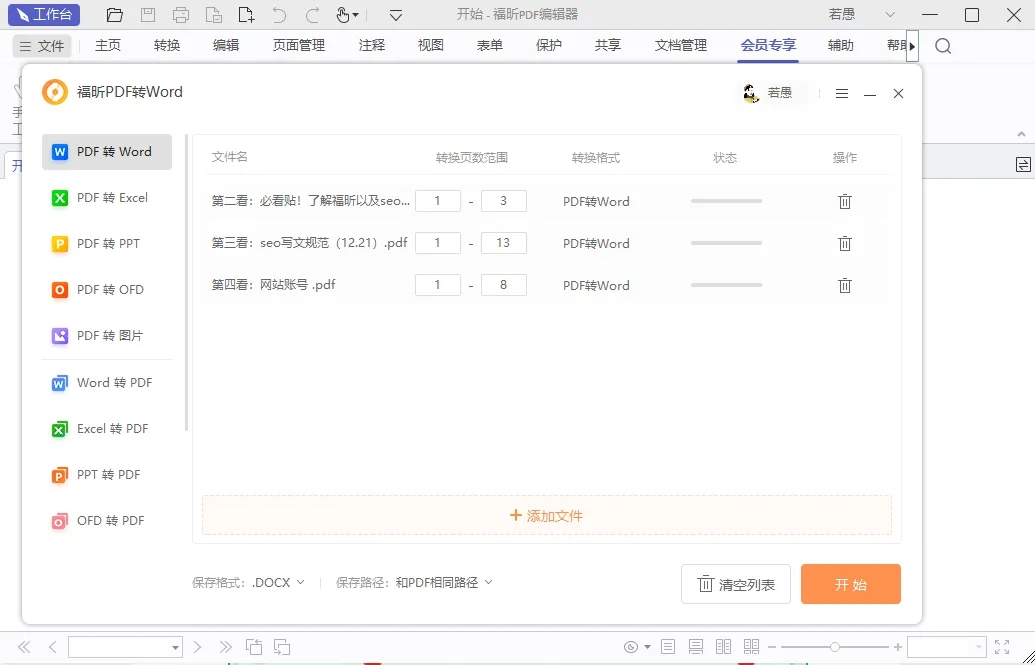Click the printer icon in the quick toolbar
The image size is (1035, 665).
[180, 15]
